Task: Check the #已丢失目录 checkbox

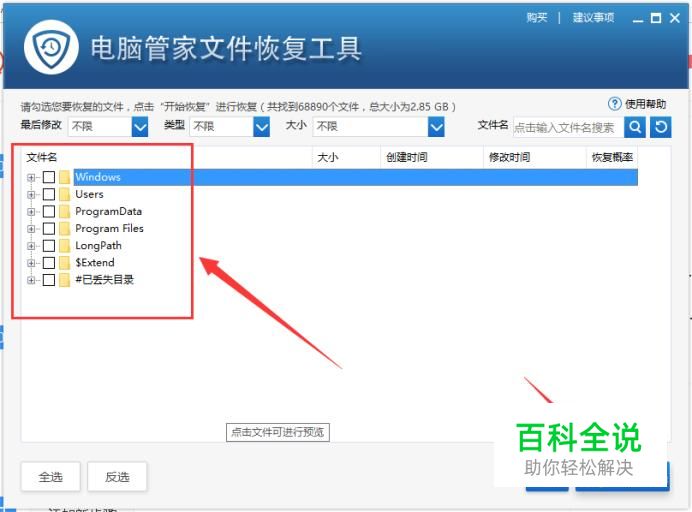Action: point(49,280)
